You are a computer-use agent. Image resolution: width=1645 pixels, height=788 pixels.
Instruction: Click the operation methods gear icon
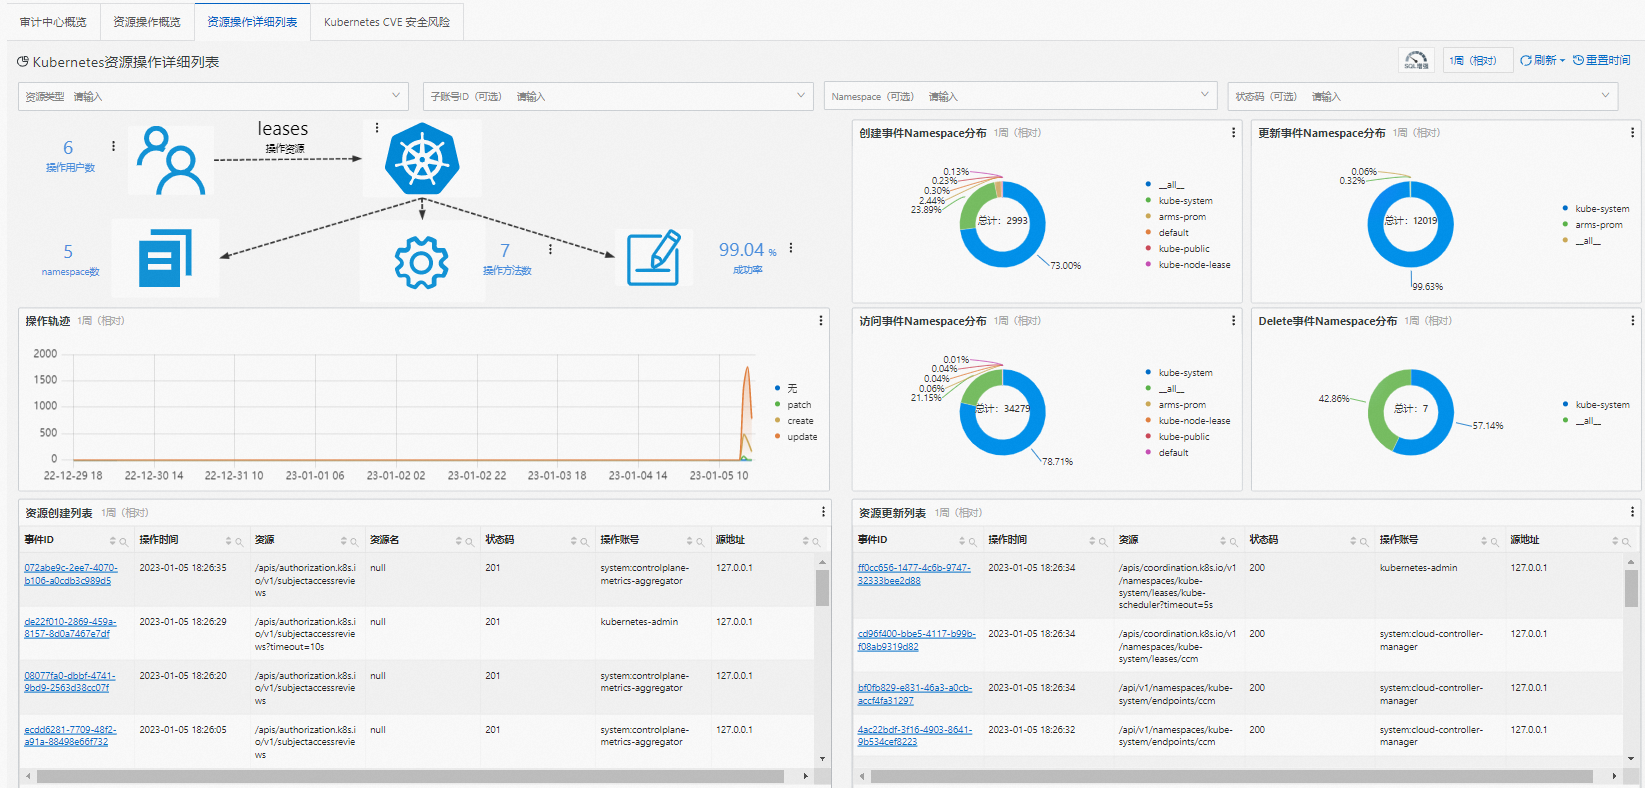coord(421,263)
